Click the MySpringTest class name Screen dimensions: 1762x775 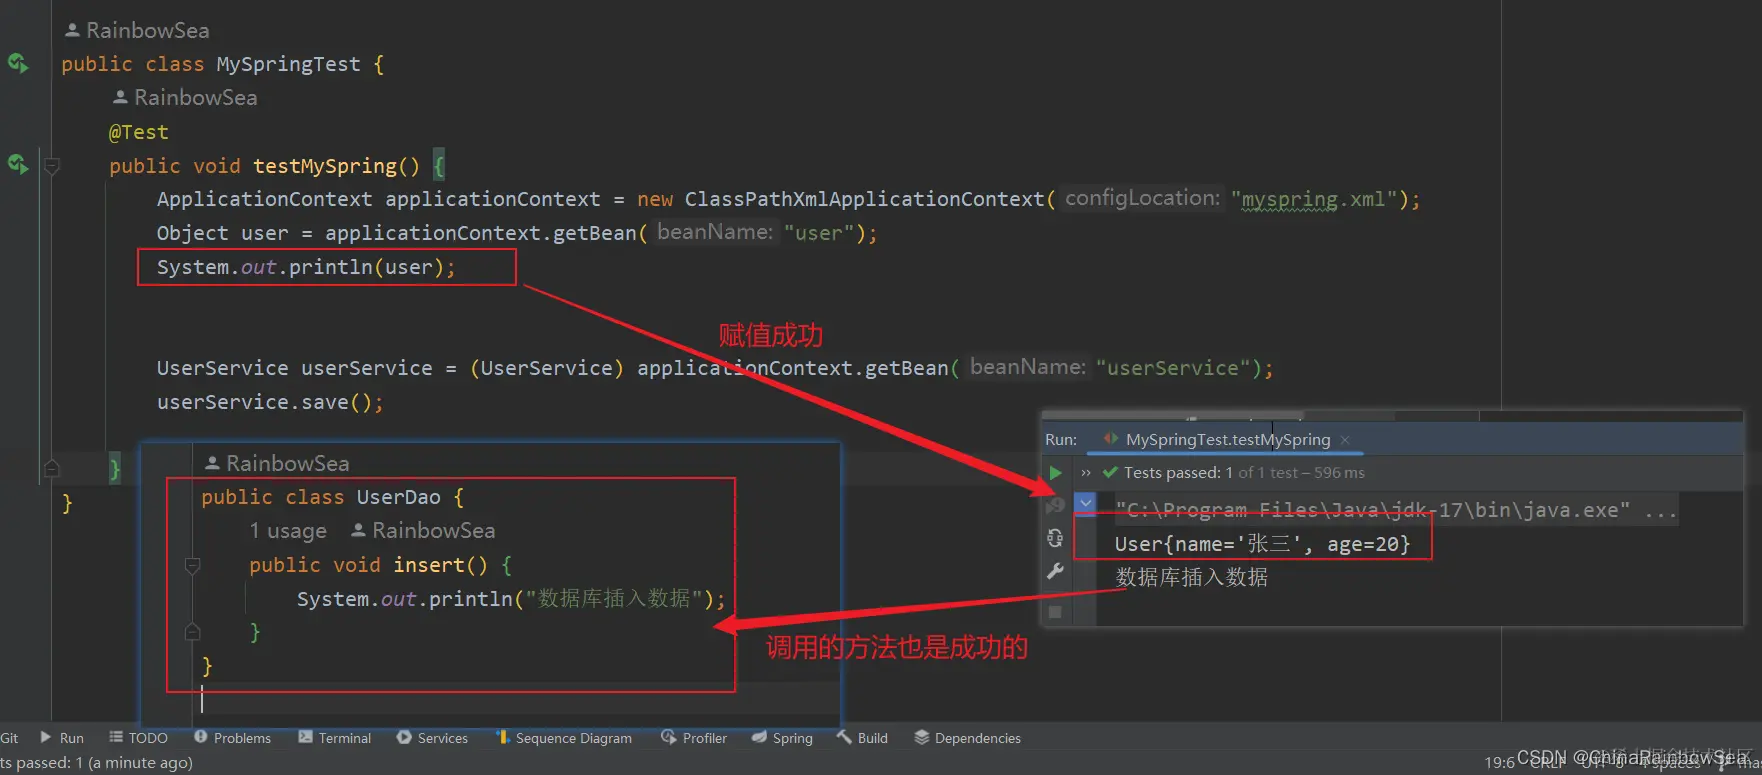pyautogui.click(x=288, y=65)
